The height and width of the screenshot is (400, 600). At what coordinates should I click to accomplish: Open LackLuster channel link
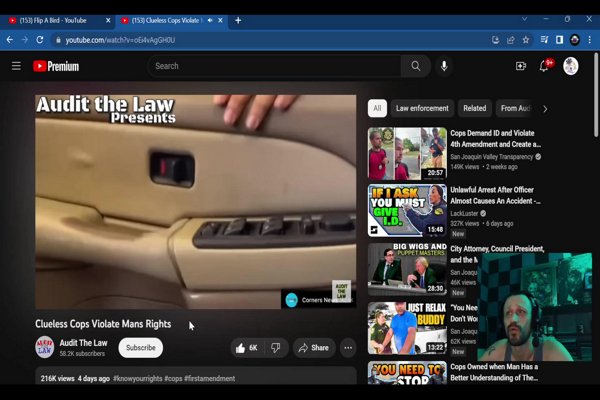(x=464, y=213)
